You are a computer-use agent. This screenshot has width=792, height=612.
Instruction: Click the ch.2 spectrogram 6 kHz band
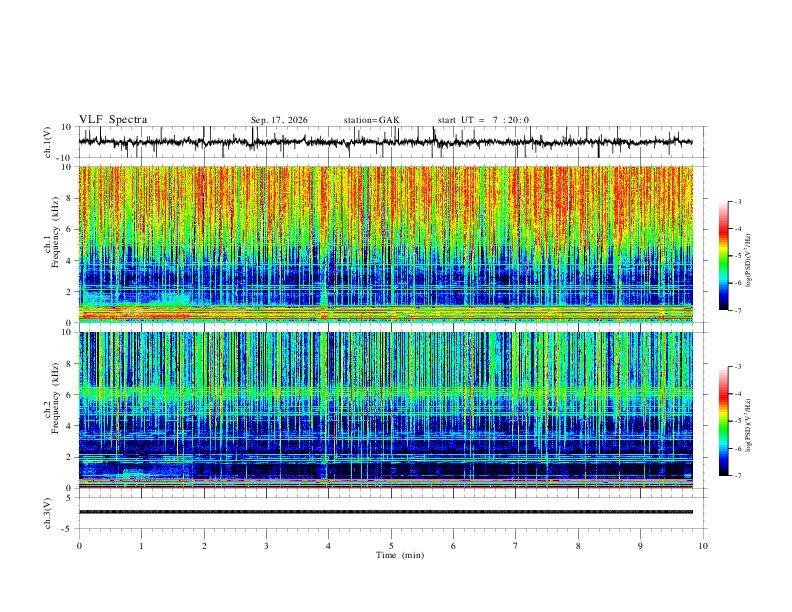tap(385, 392)
